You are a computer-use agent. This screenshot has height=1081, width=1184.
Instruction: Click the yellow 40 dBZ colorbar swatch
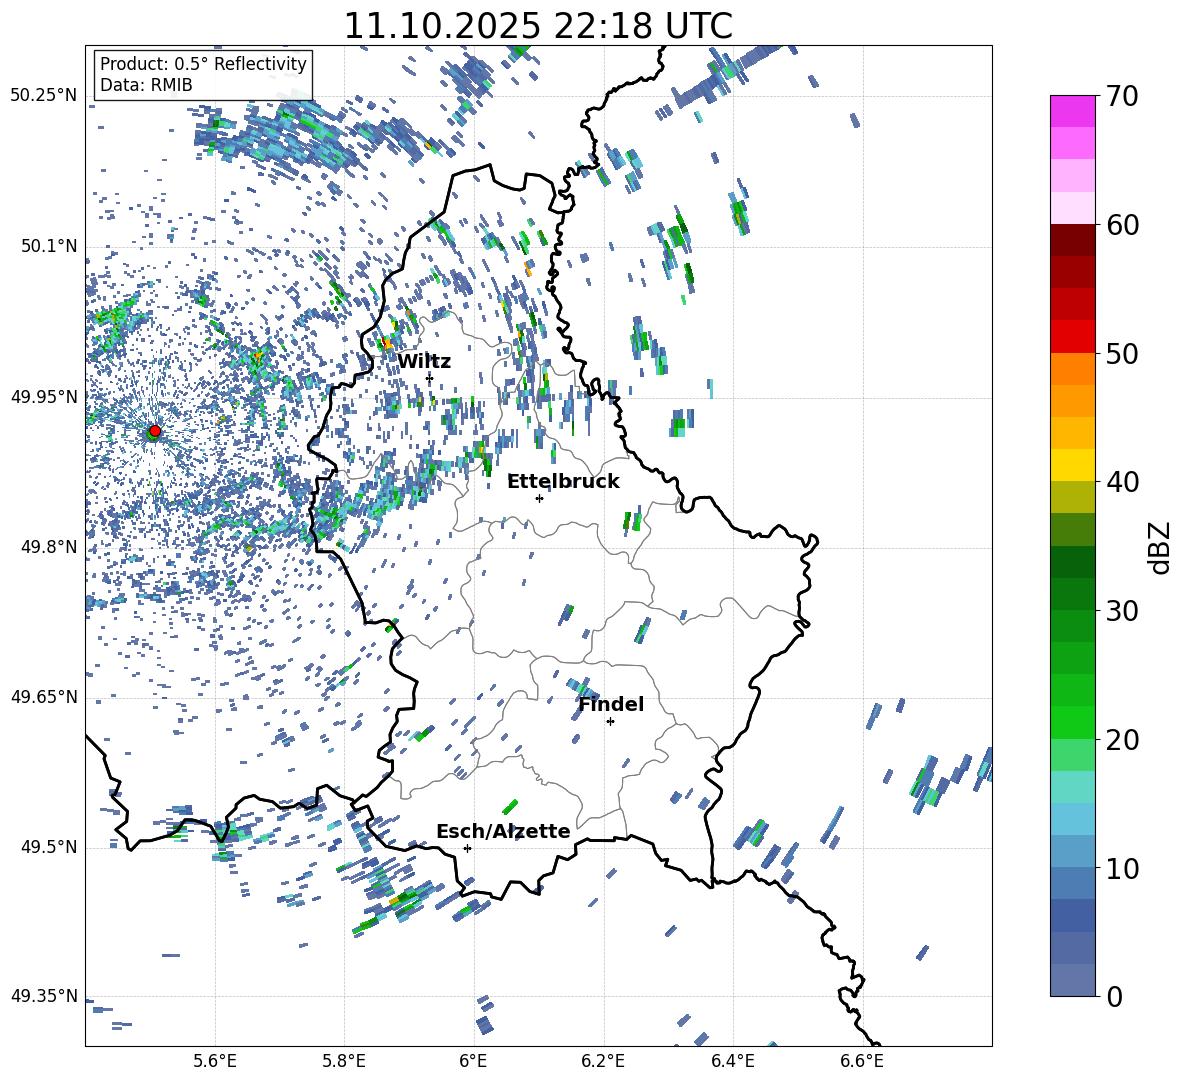coord(1073,465)
